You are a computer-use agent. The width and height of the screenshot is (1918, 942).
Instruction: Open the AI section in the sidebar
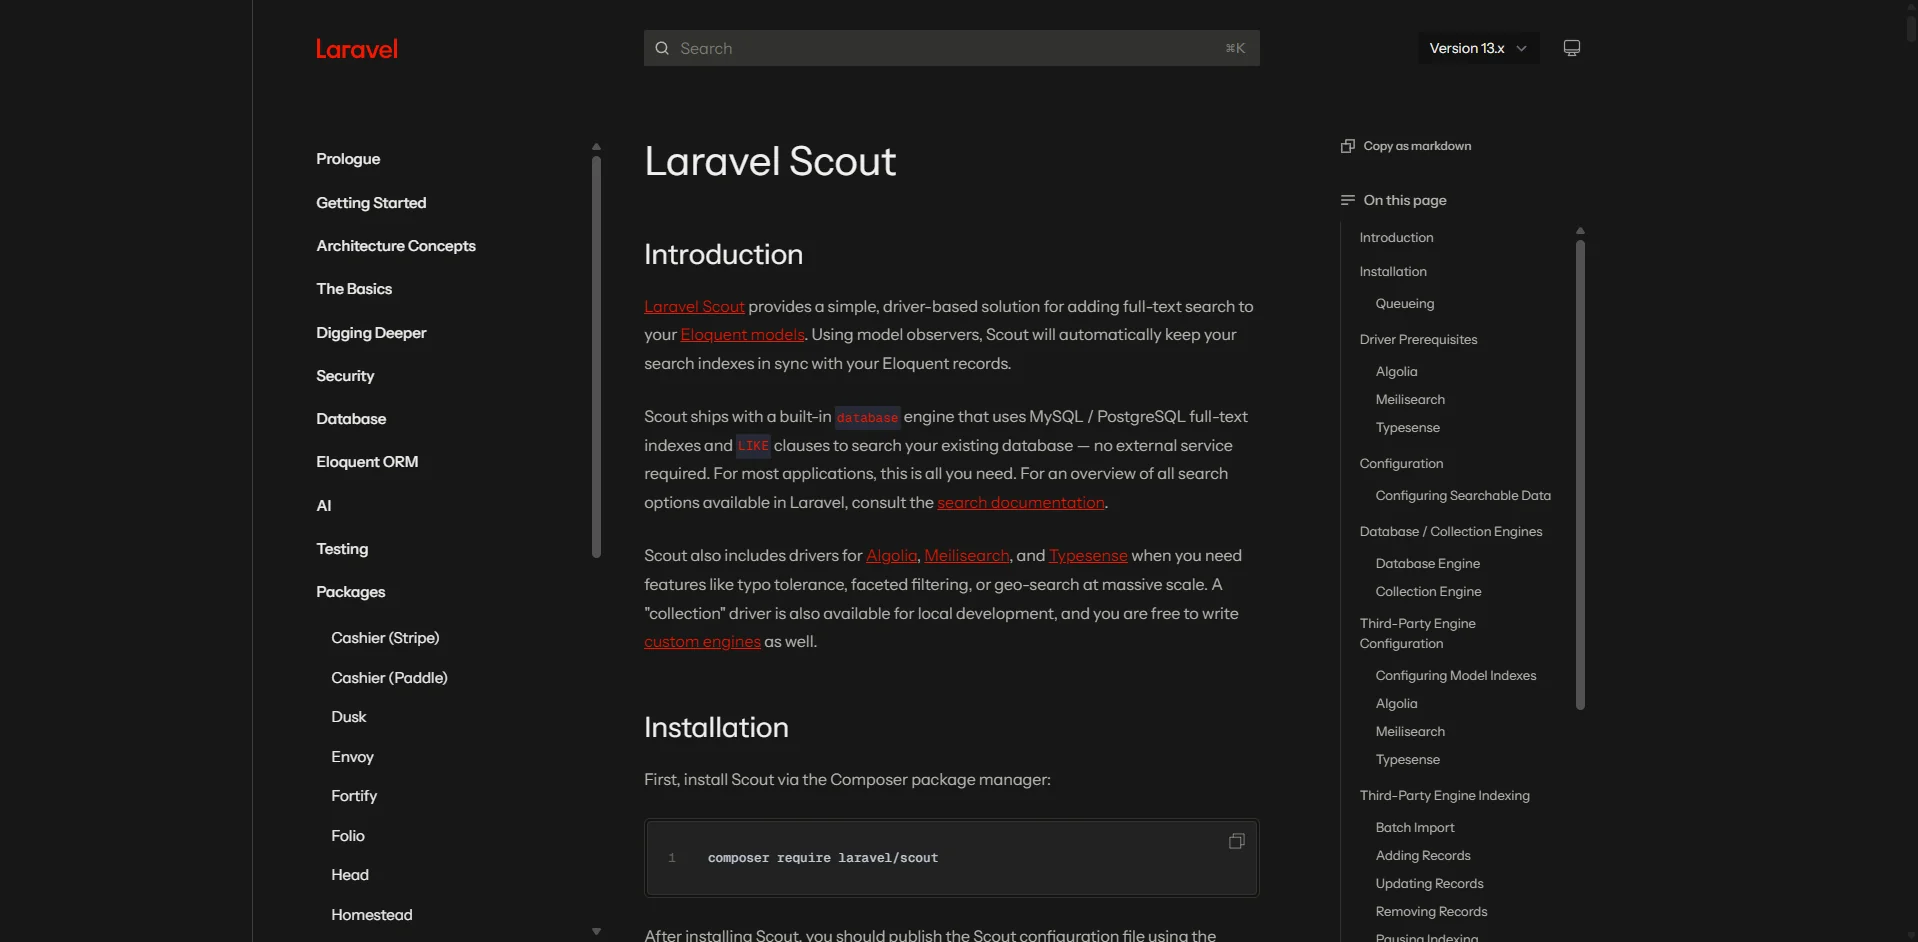(324, 506)
